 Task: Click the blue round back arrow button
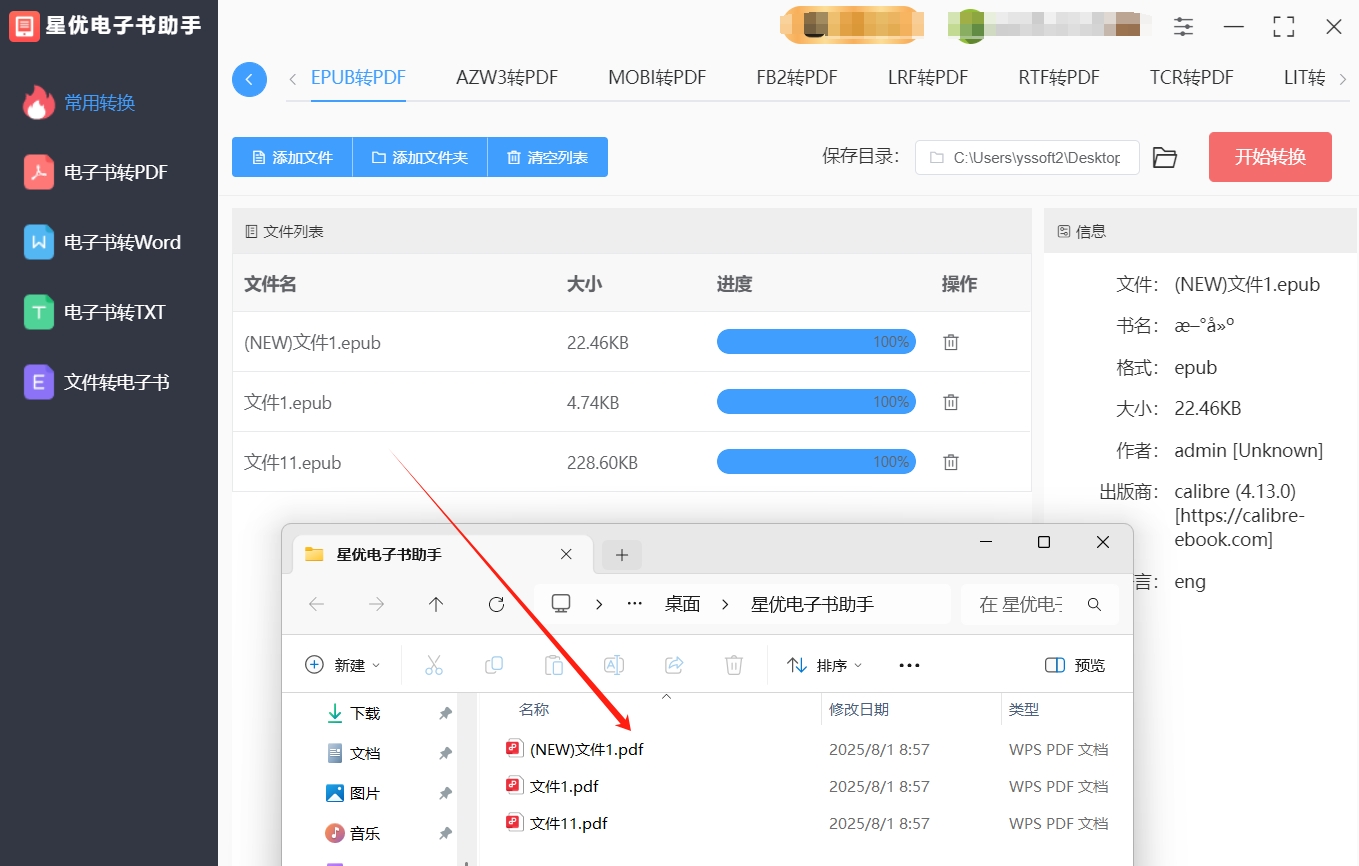[249, 79]
